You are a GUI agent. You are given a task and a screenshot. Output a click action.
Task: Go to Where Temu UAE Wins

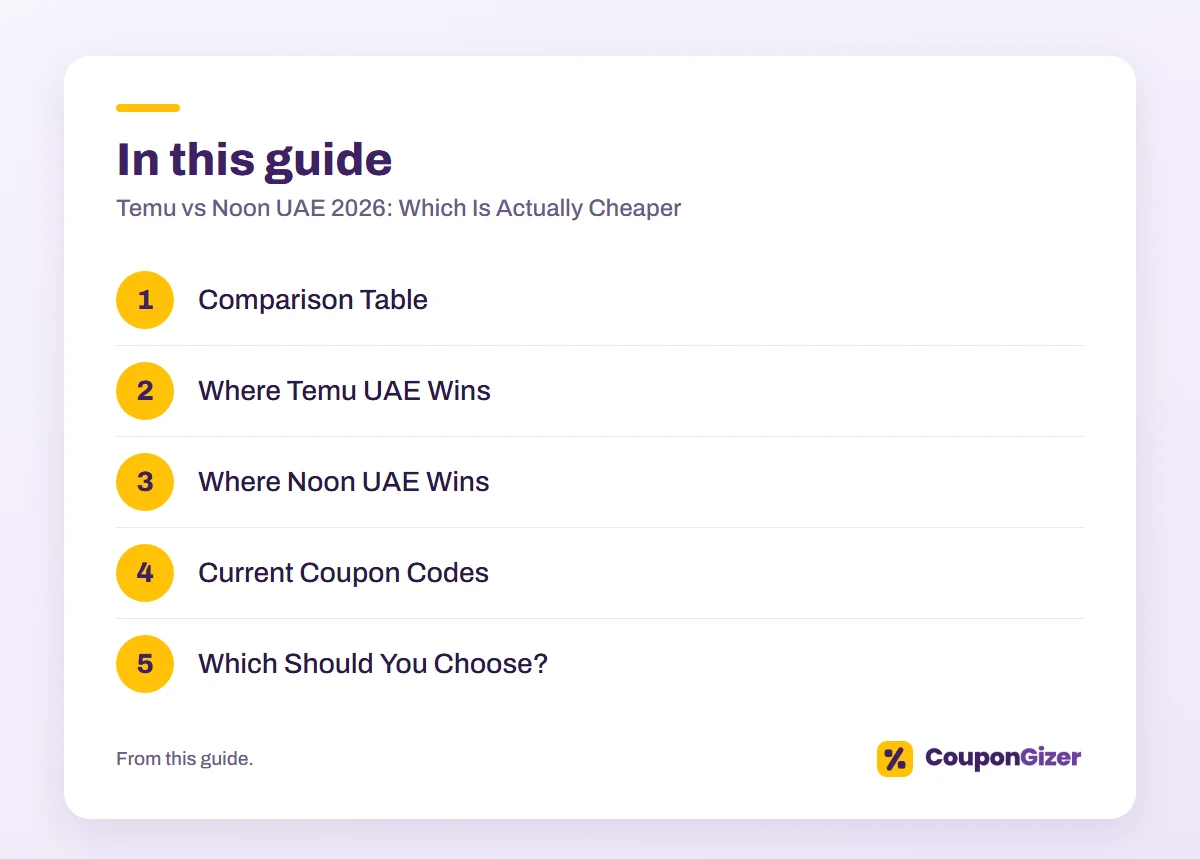click(344, 391)
